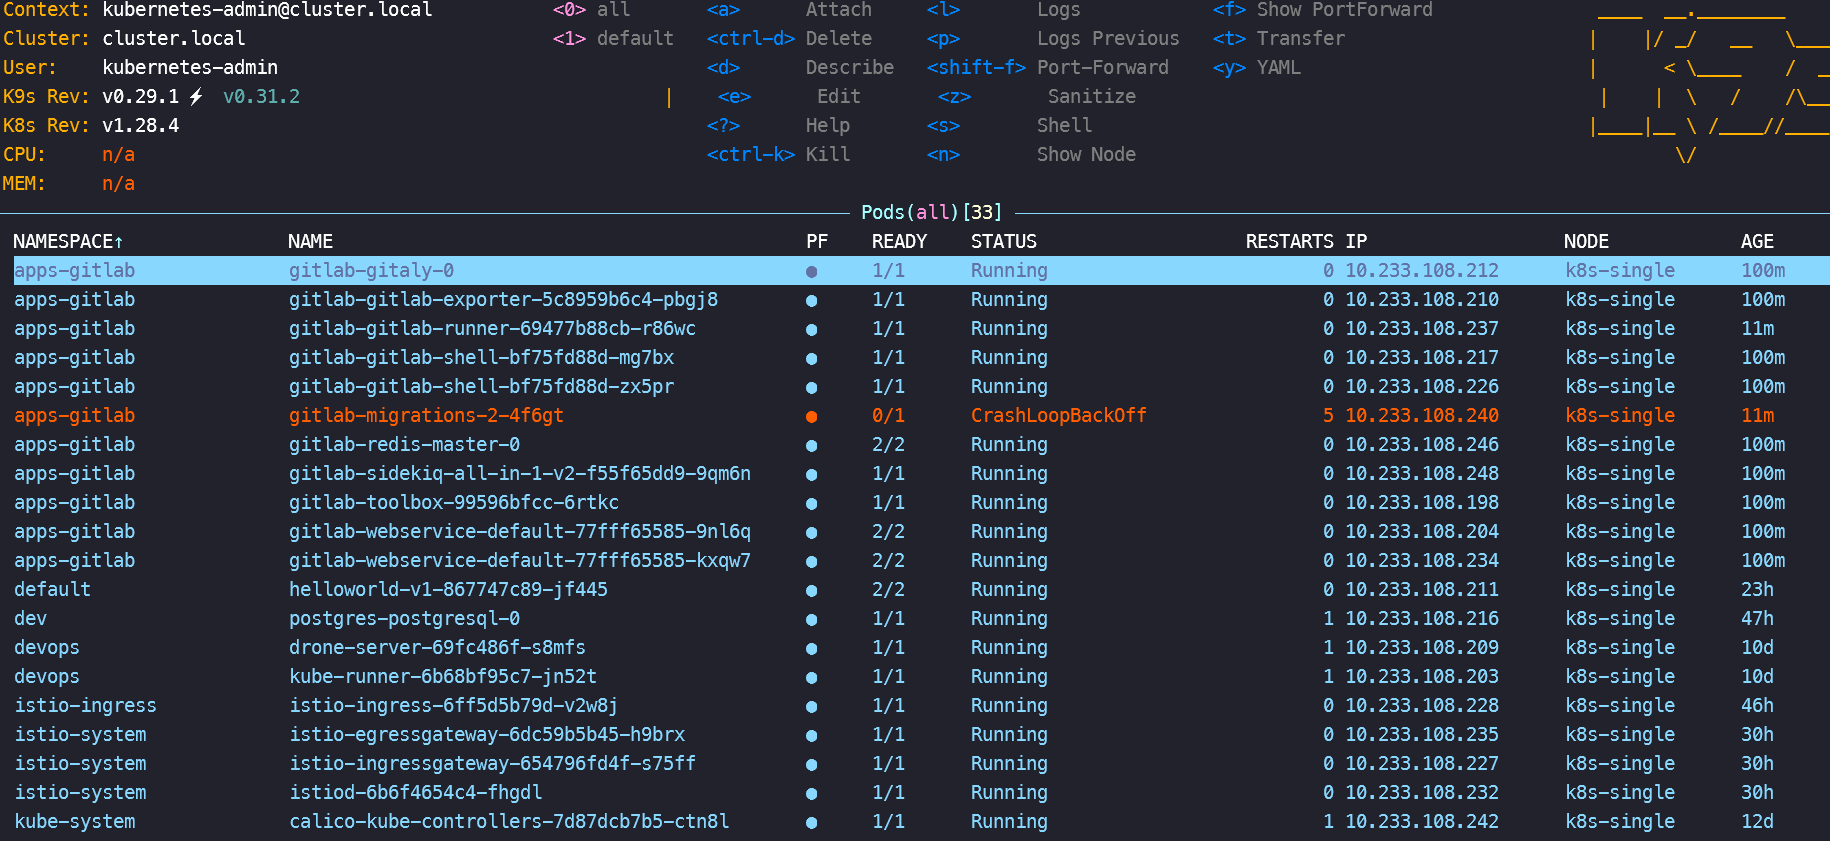The width and height of the screenshot is (1830, 841).
Task: Click the CrashLoopBackOff status text
Action: coord(1059,415)
